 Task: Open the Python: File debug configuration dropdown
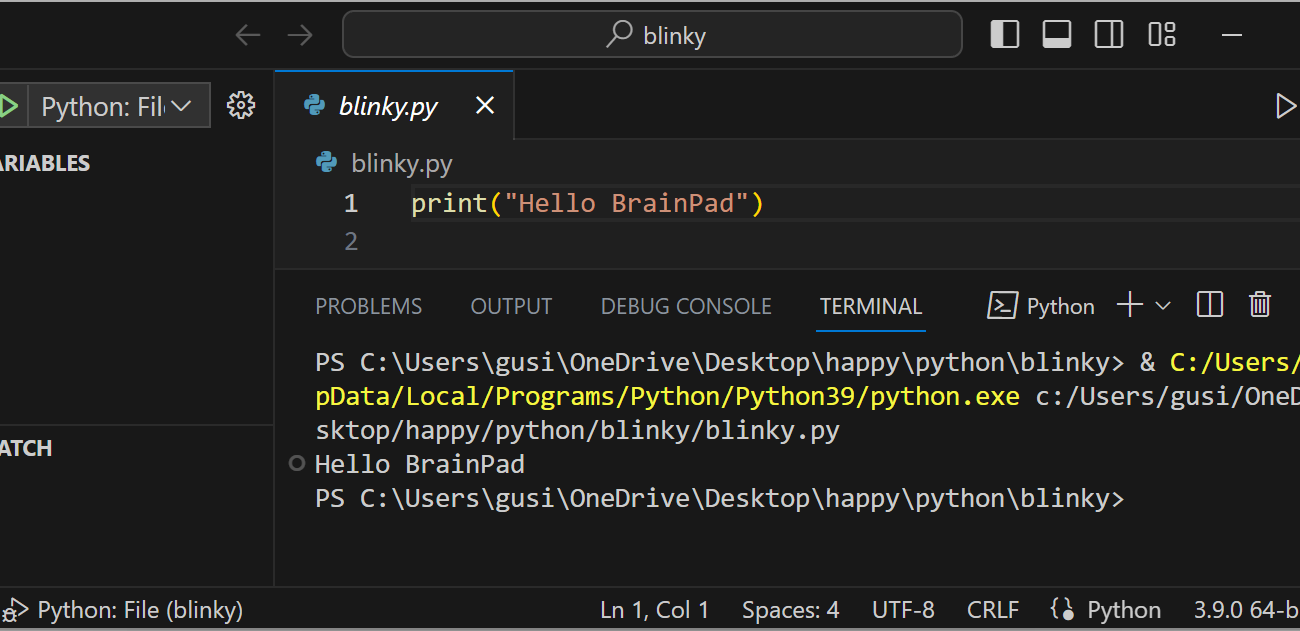click(x=118, y=106)
